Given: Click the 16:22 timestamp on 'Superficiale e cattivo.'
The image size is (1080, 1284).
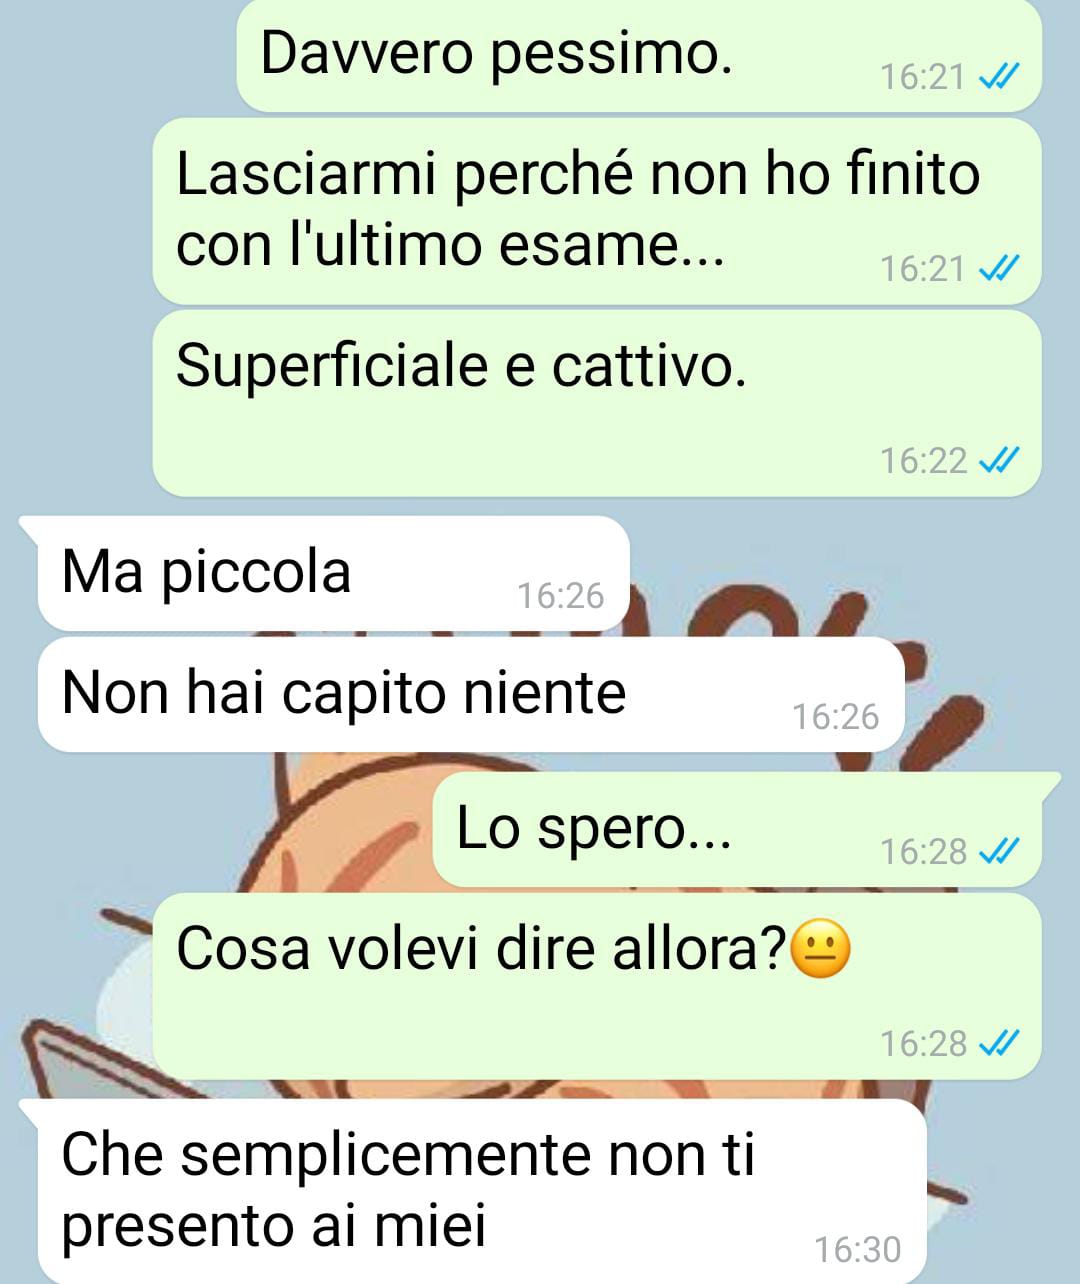Looking at the screenshot, I should 923,461.
